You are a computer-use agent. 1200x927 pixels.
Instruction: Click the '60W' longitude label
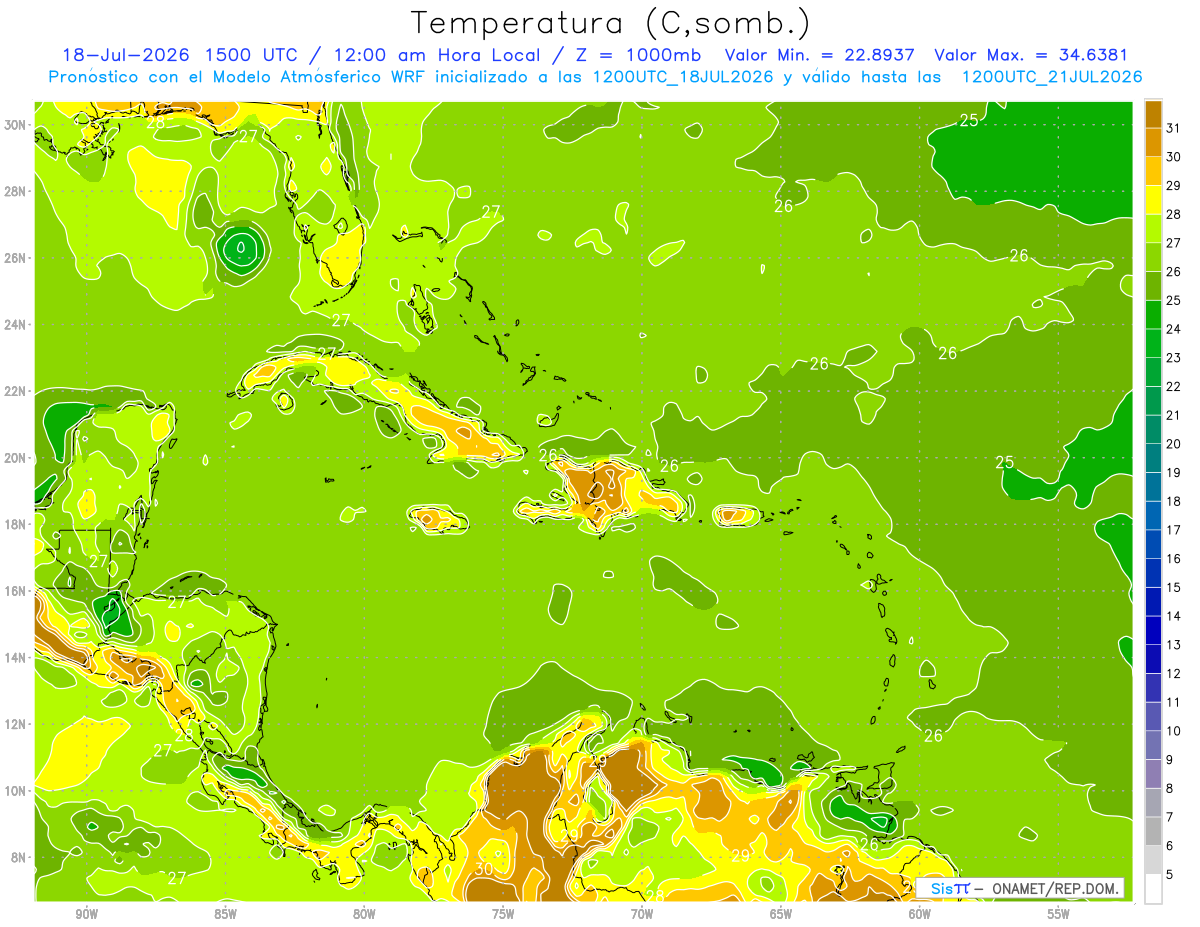pos(920,915)
